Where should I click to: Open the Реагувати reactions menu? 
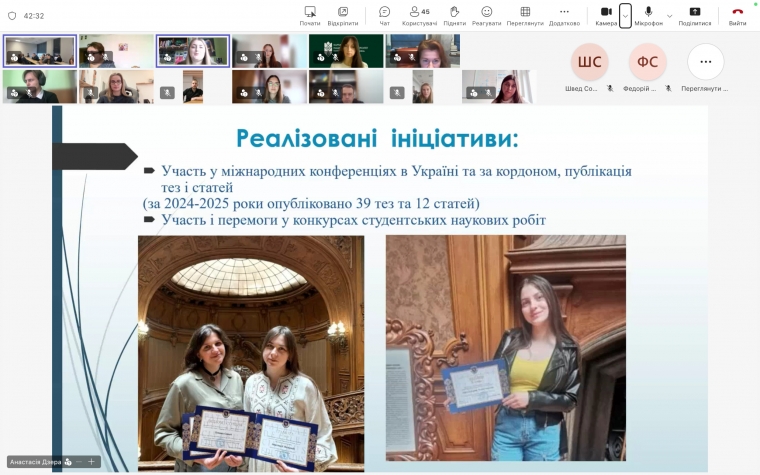coord(487,15)
